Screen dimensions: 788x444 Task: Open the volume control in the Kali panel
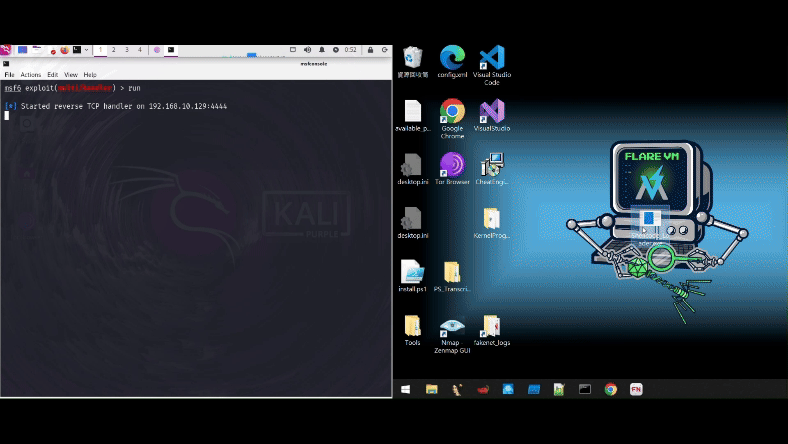308,50
